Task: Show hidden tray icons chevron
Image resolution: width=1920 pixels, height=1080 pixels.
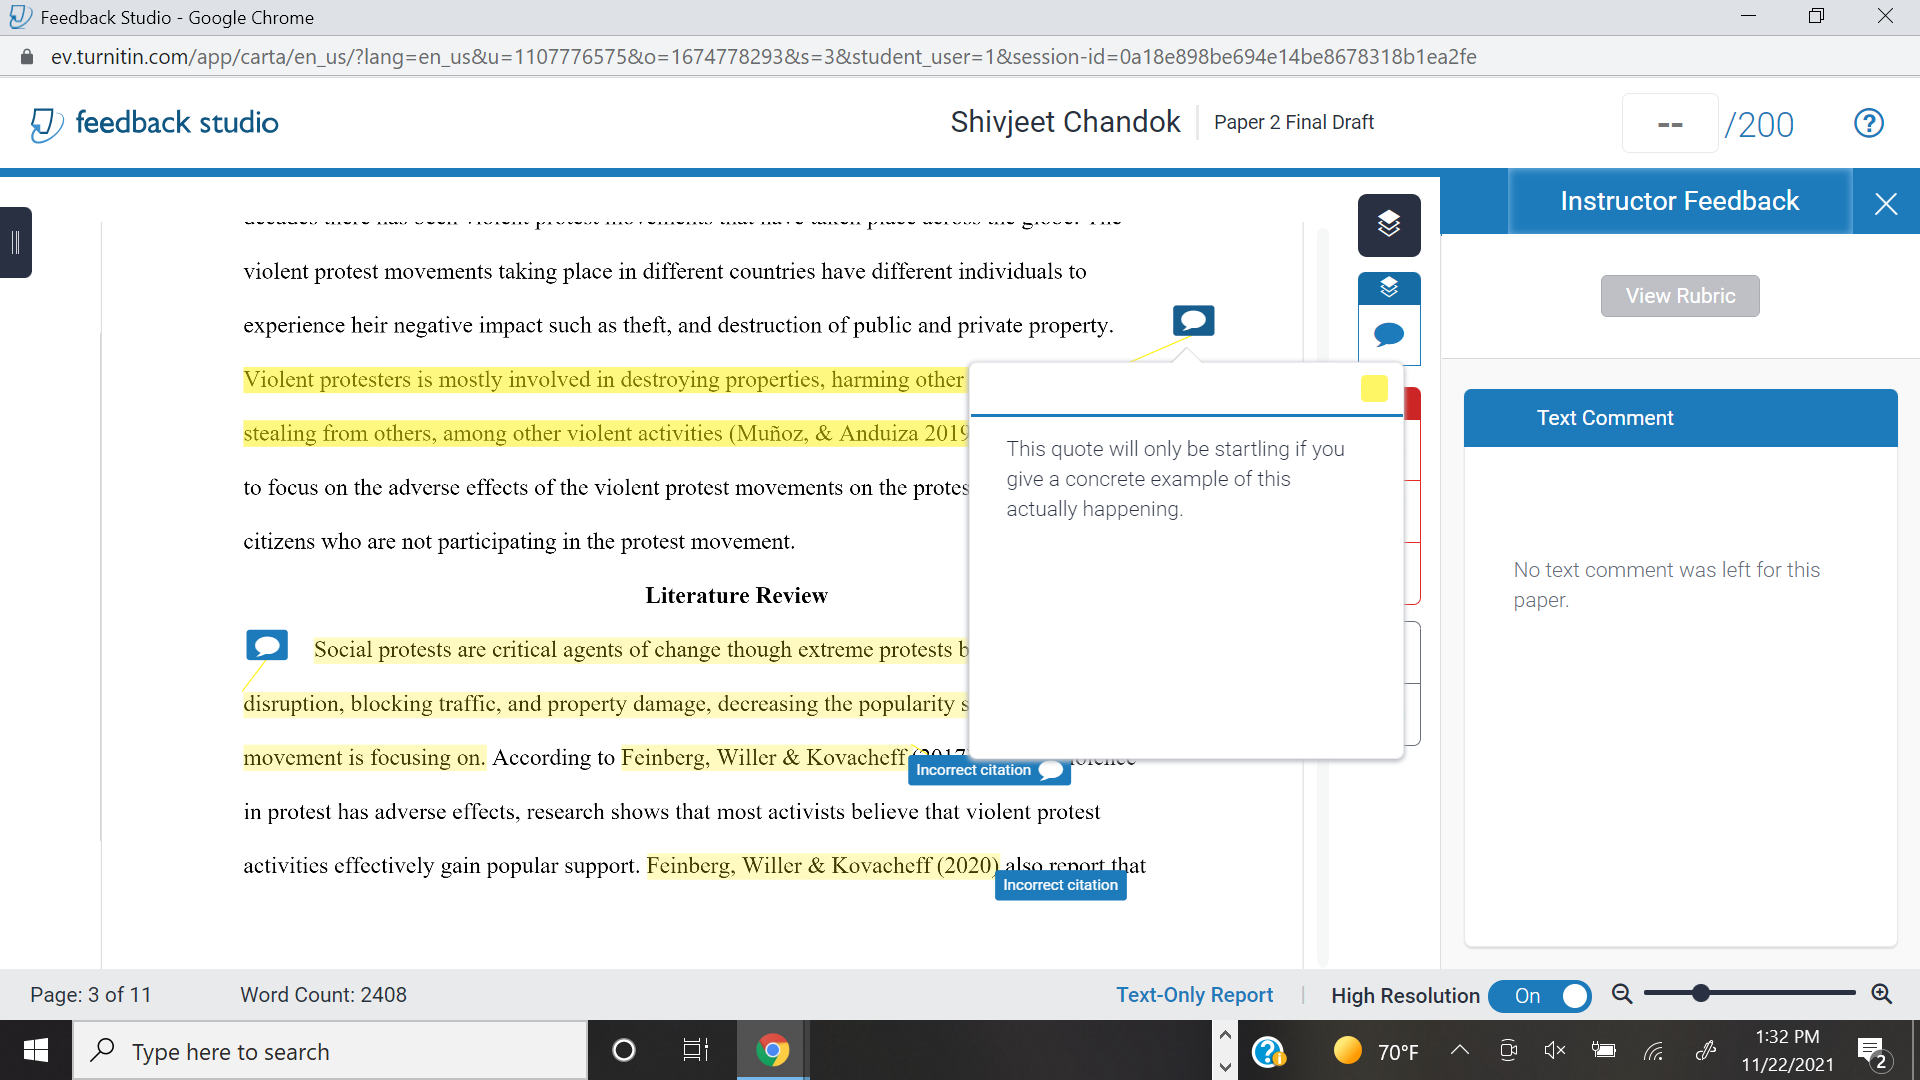Action: (1460, 1050)
